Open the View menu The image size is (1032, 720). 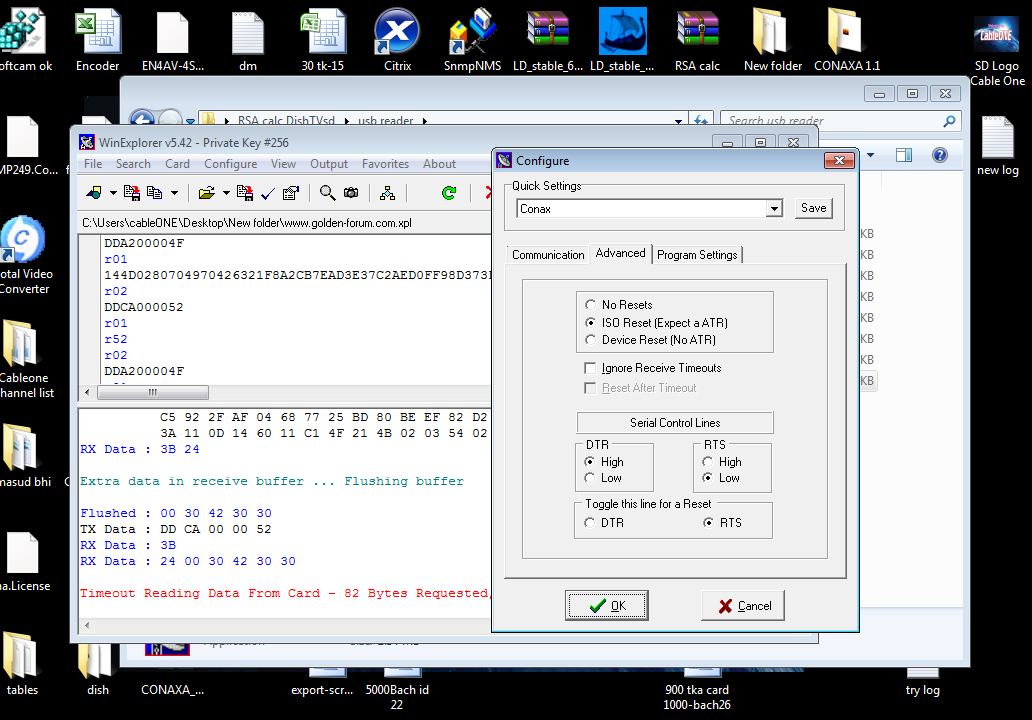[x=283, y=164]
